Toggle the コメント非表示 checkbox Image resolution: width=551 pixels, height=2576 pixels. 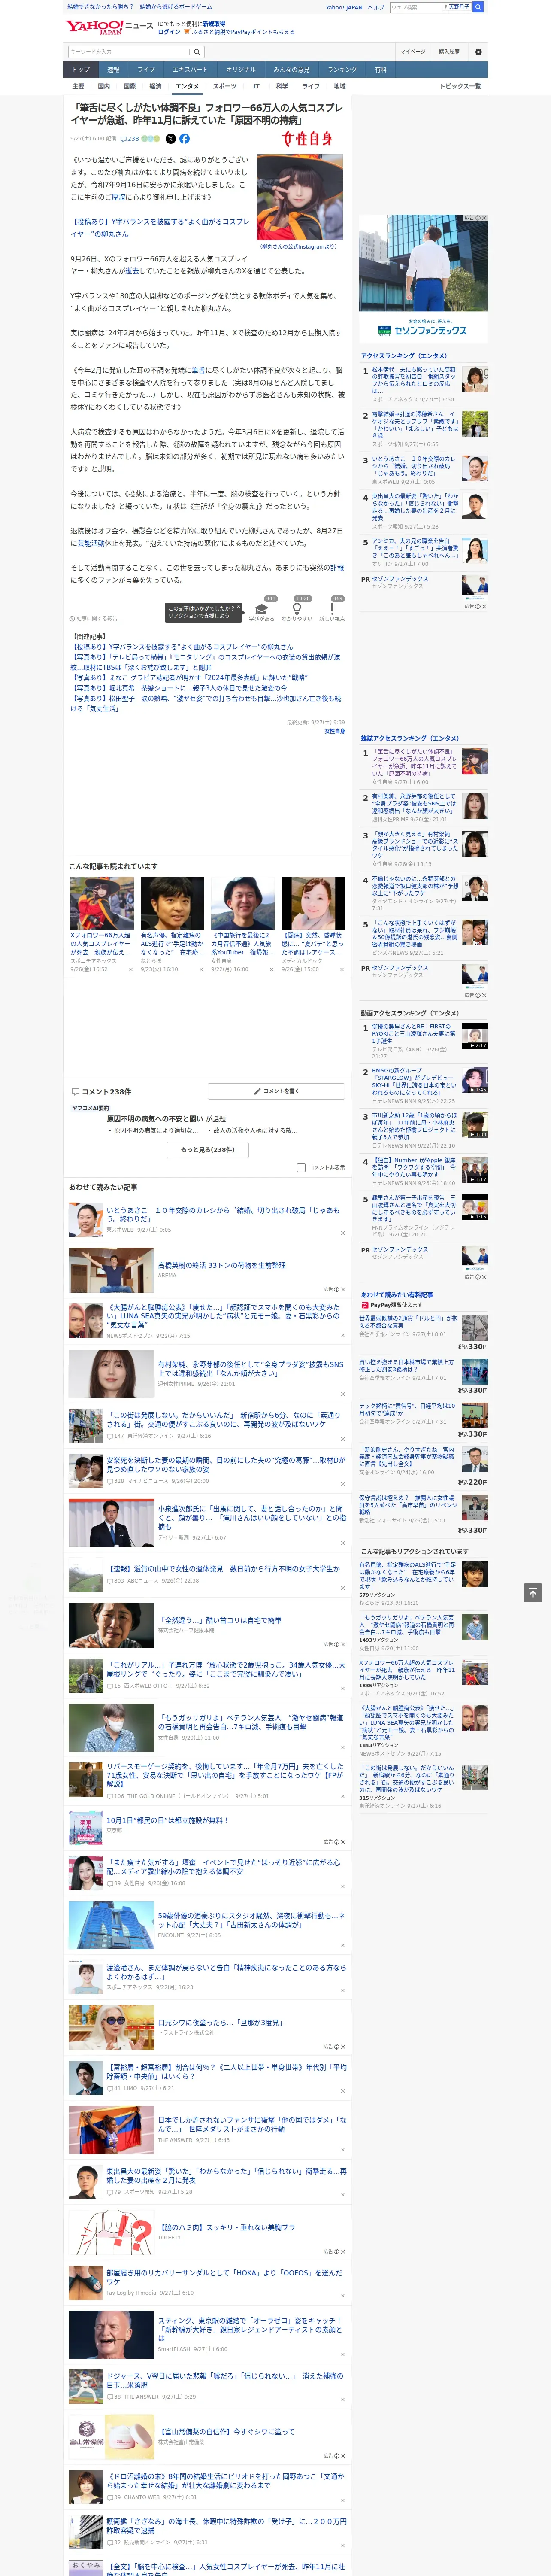click(x=301, y=1167)
